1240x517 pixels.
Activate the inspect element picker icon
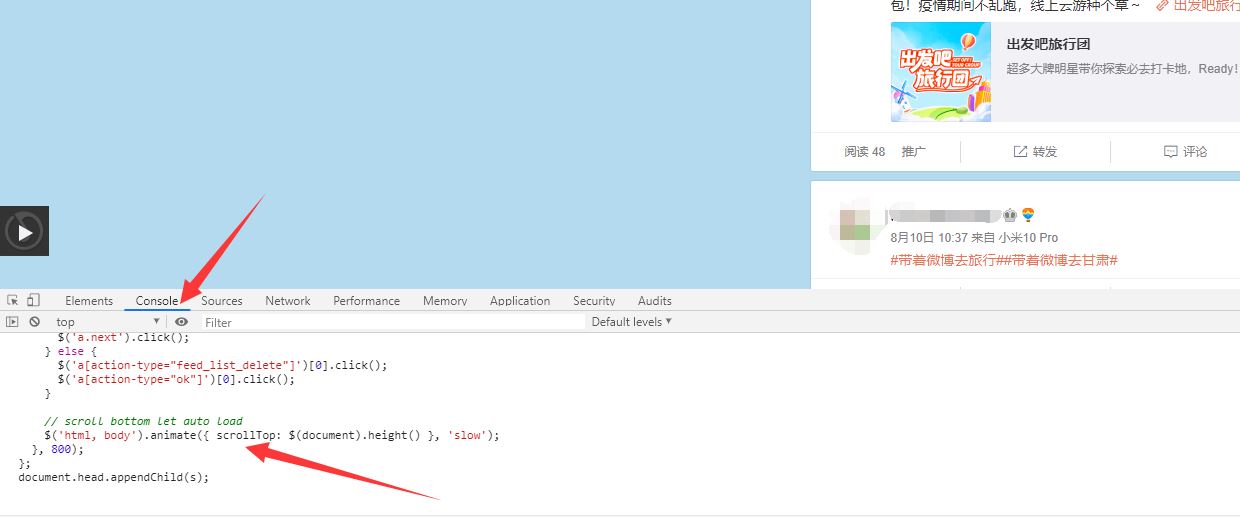tap(13, 300)
